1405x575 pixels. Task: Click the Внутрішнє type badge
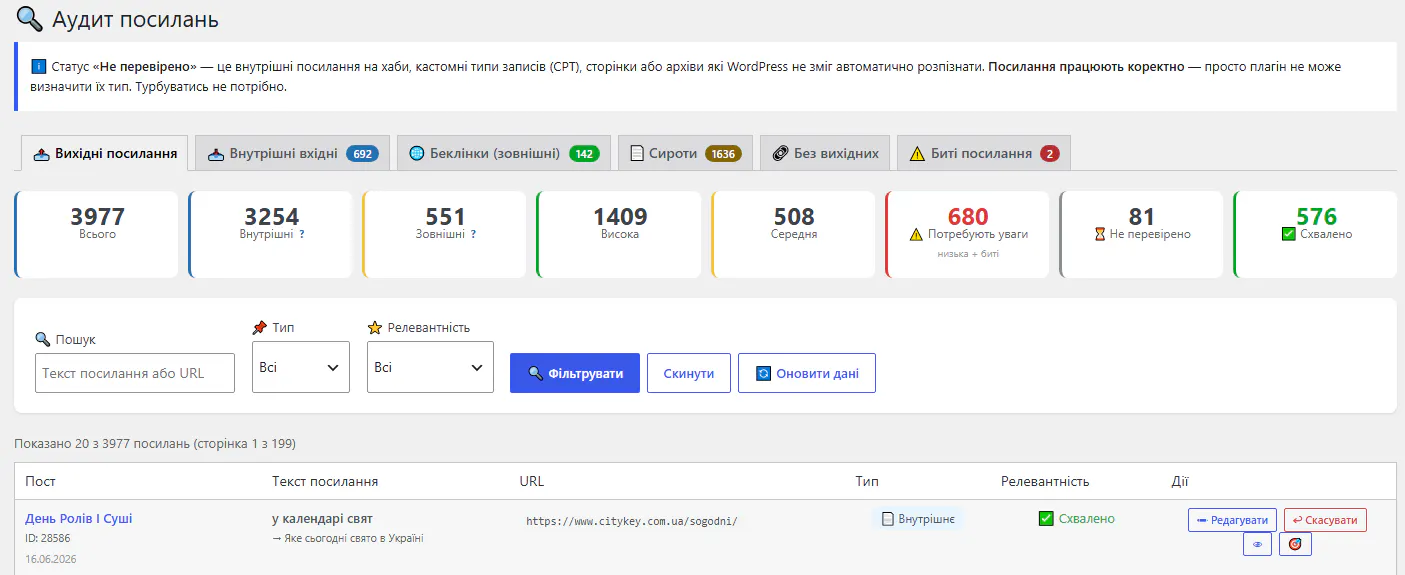point(917,519)
